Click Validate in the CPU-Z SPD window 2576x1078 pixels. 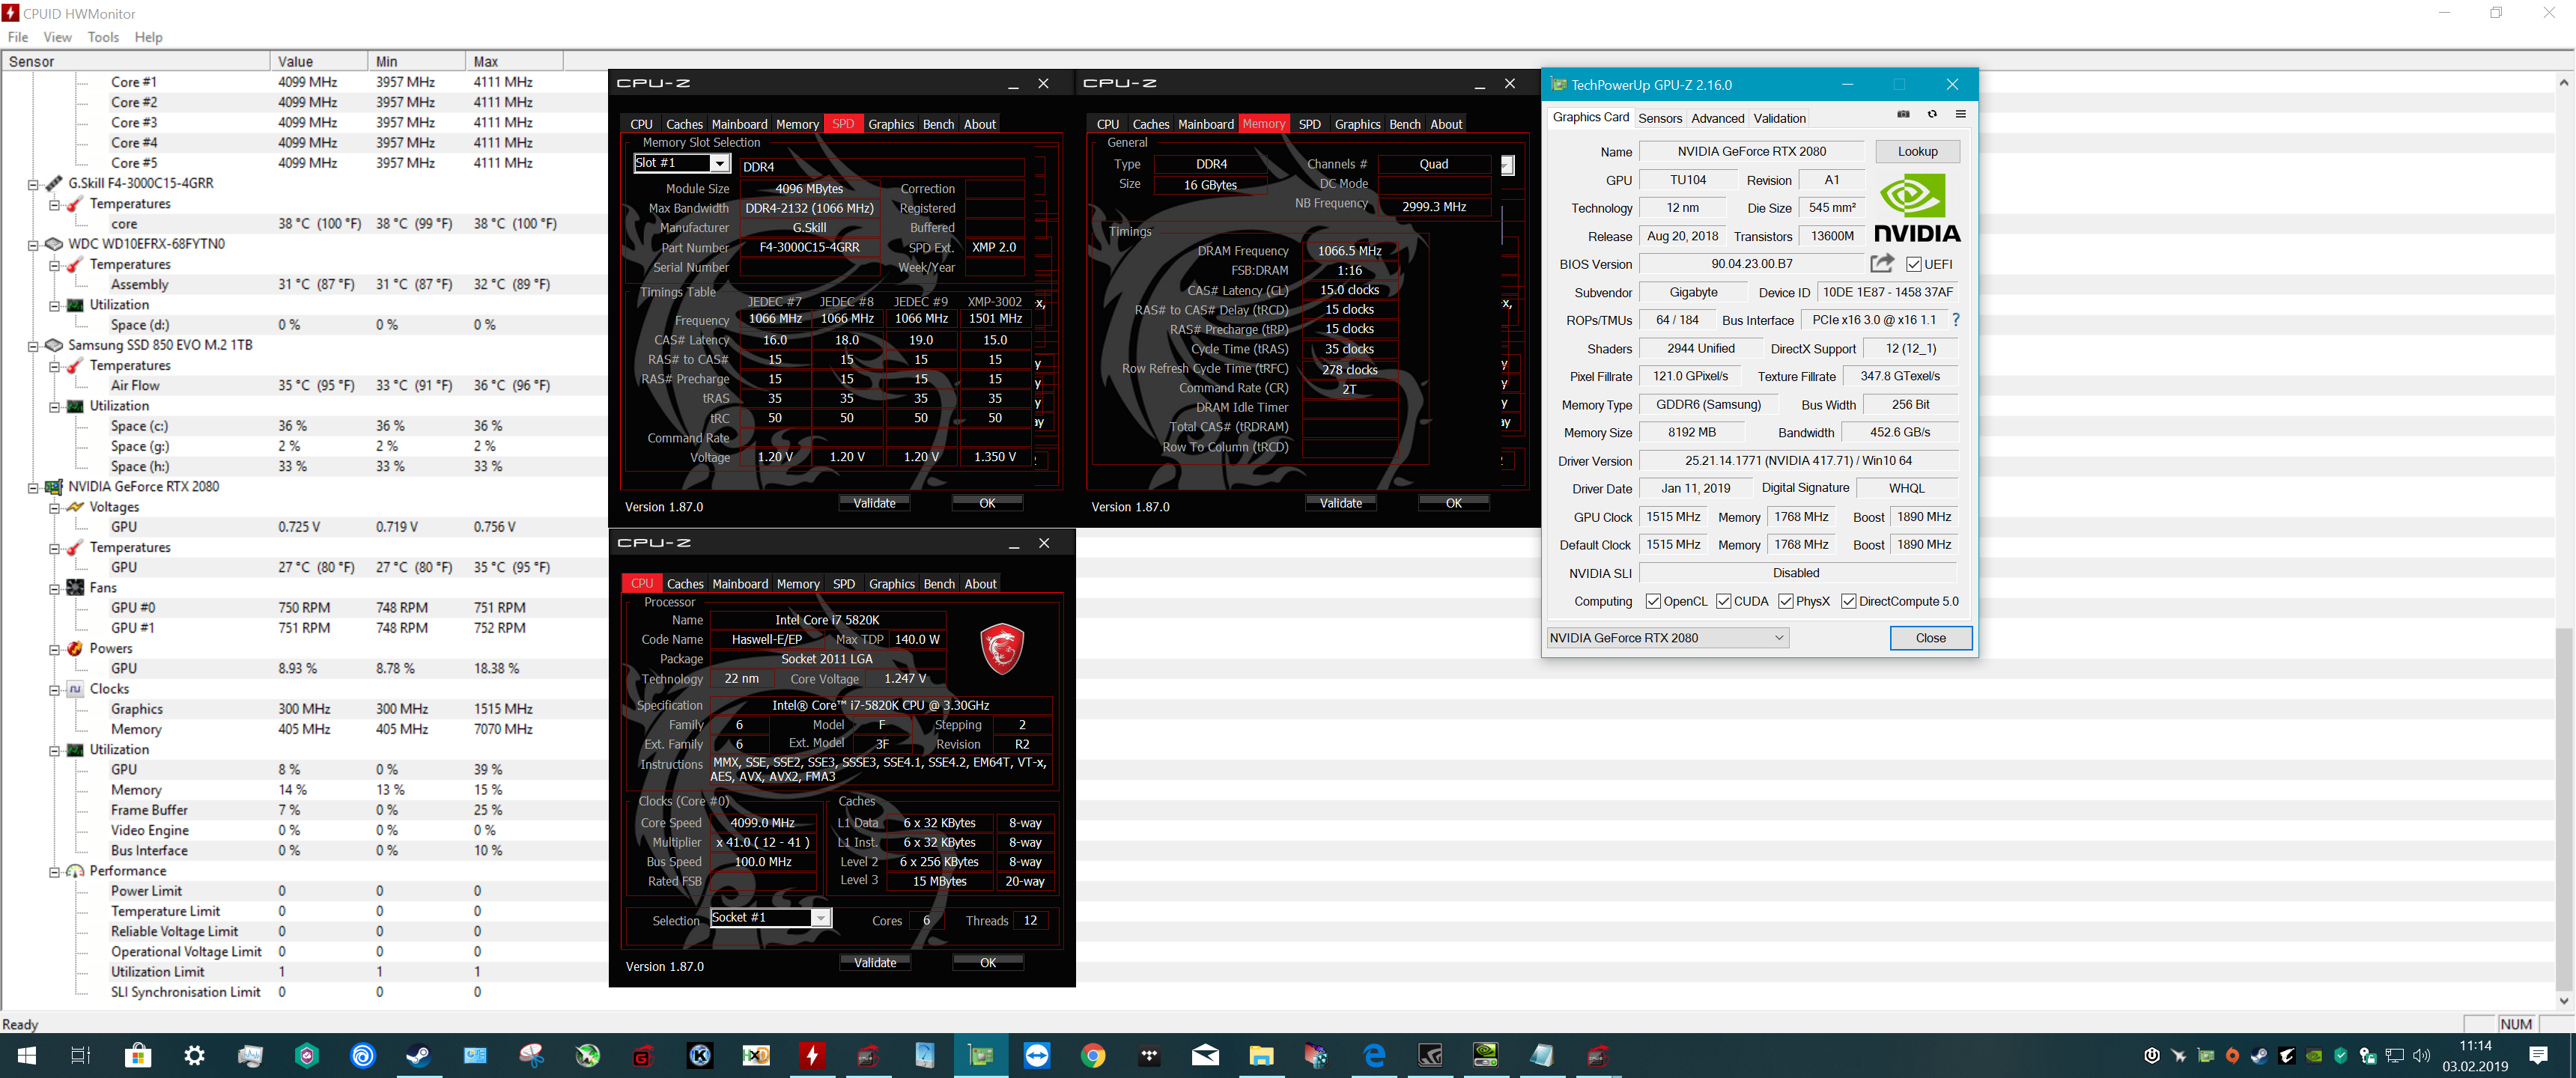[x=874, y=503]
